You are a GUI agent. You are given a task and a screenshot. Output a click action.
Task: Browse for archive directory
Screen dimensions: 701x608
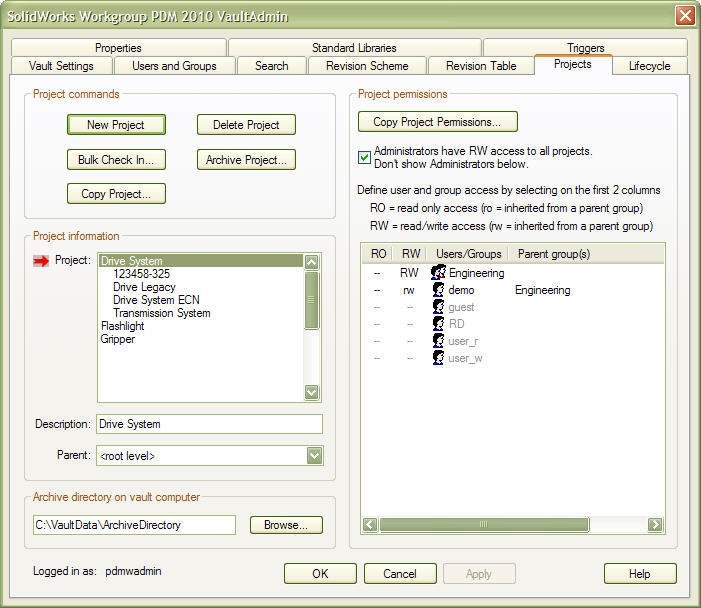pyautogui.click(x=286, y=525)
